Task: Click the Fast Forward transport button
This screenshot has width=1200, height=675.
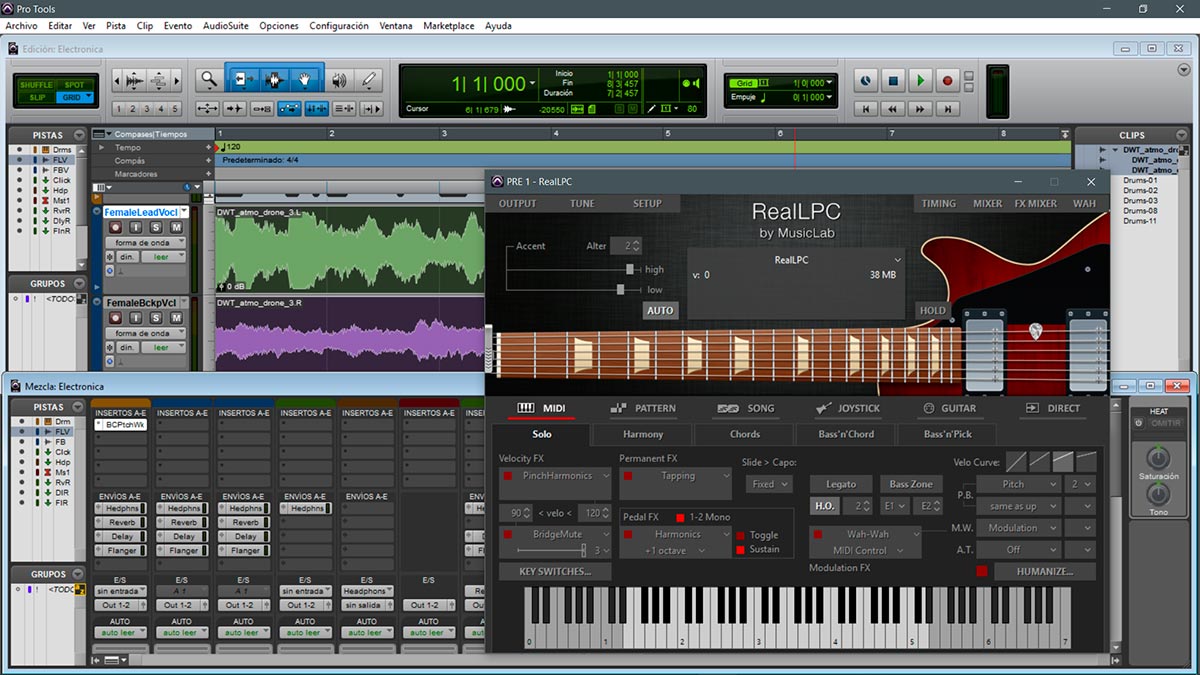Action: coord(920,108)
